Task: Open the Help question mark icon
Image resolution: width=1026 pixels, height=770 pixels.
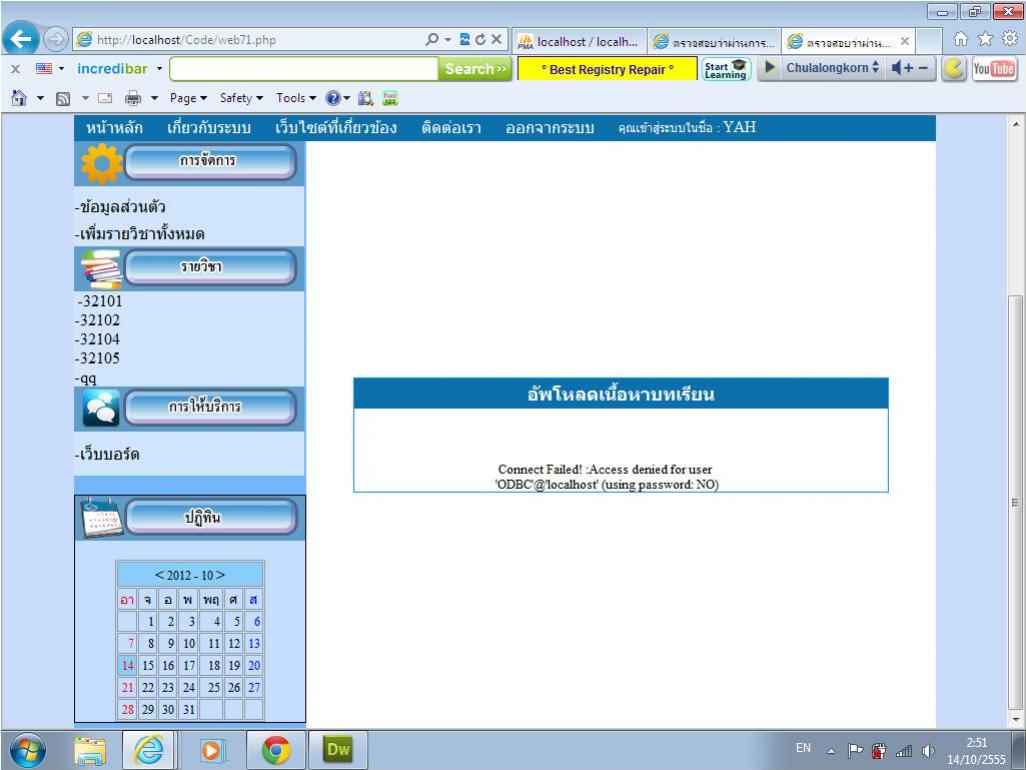Action: tap(333, 98)
